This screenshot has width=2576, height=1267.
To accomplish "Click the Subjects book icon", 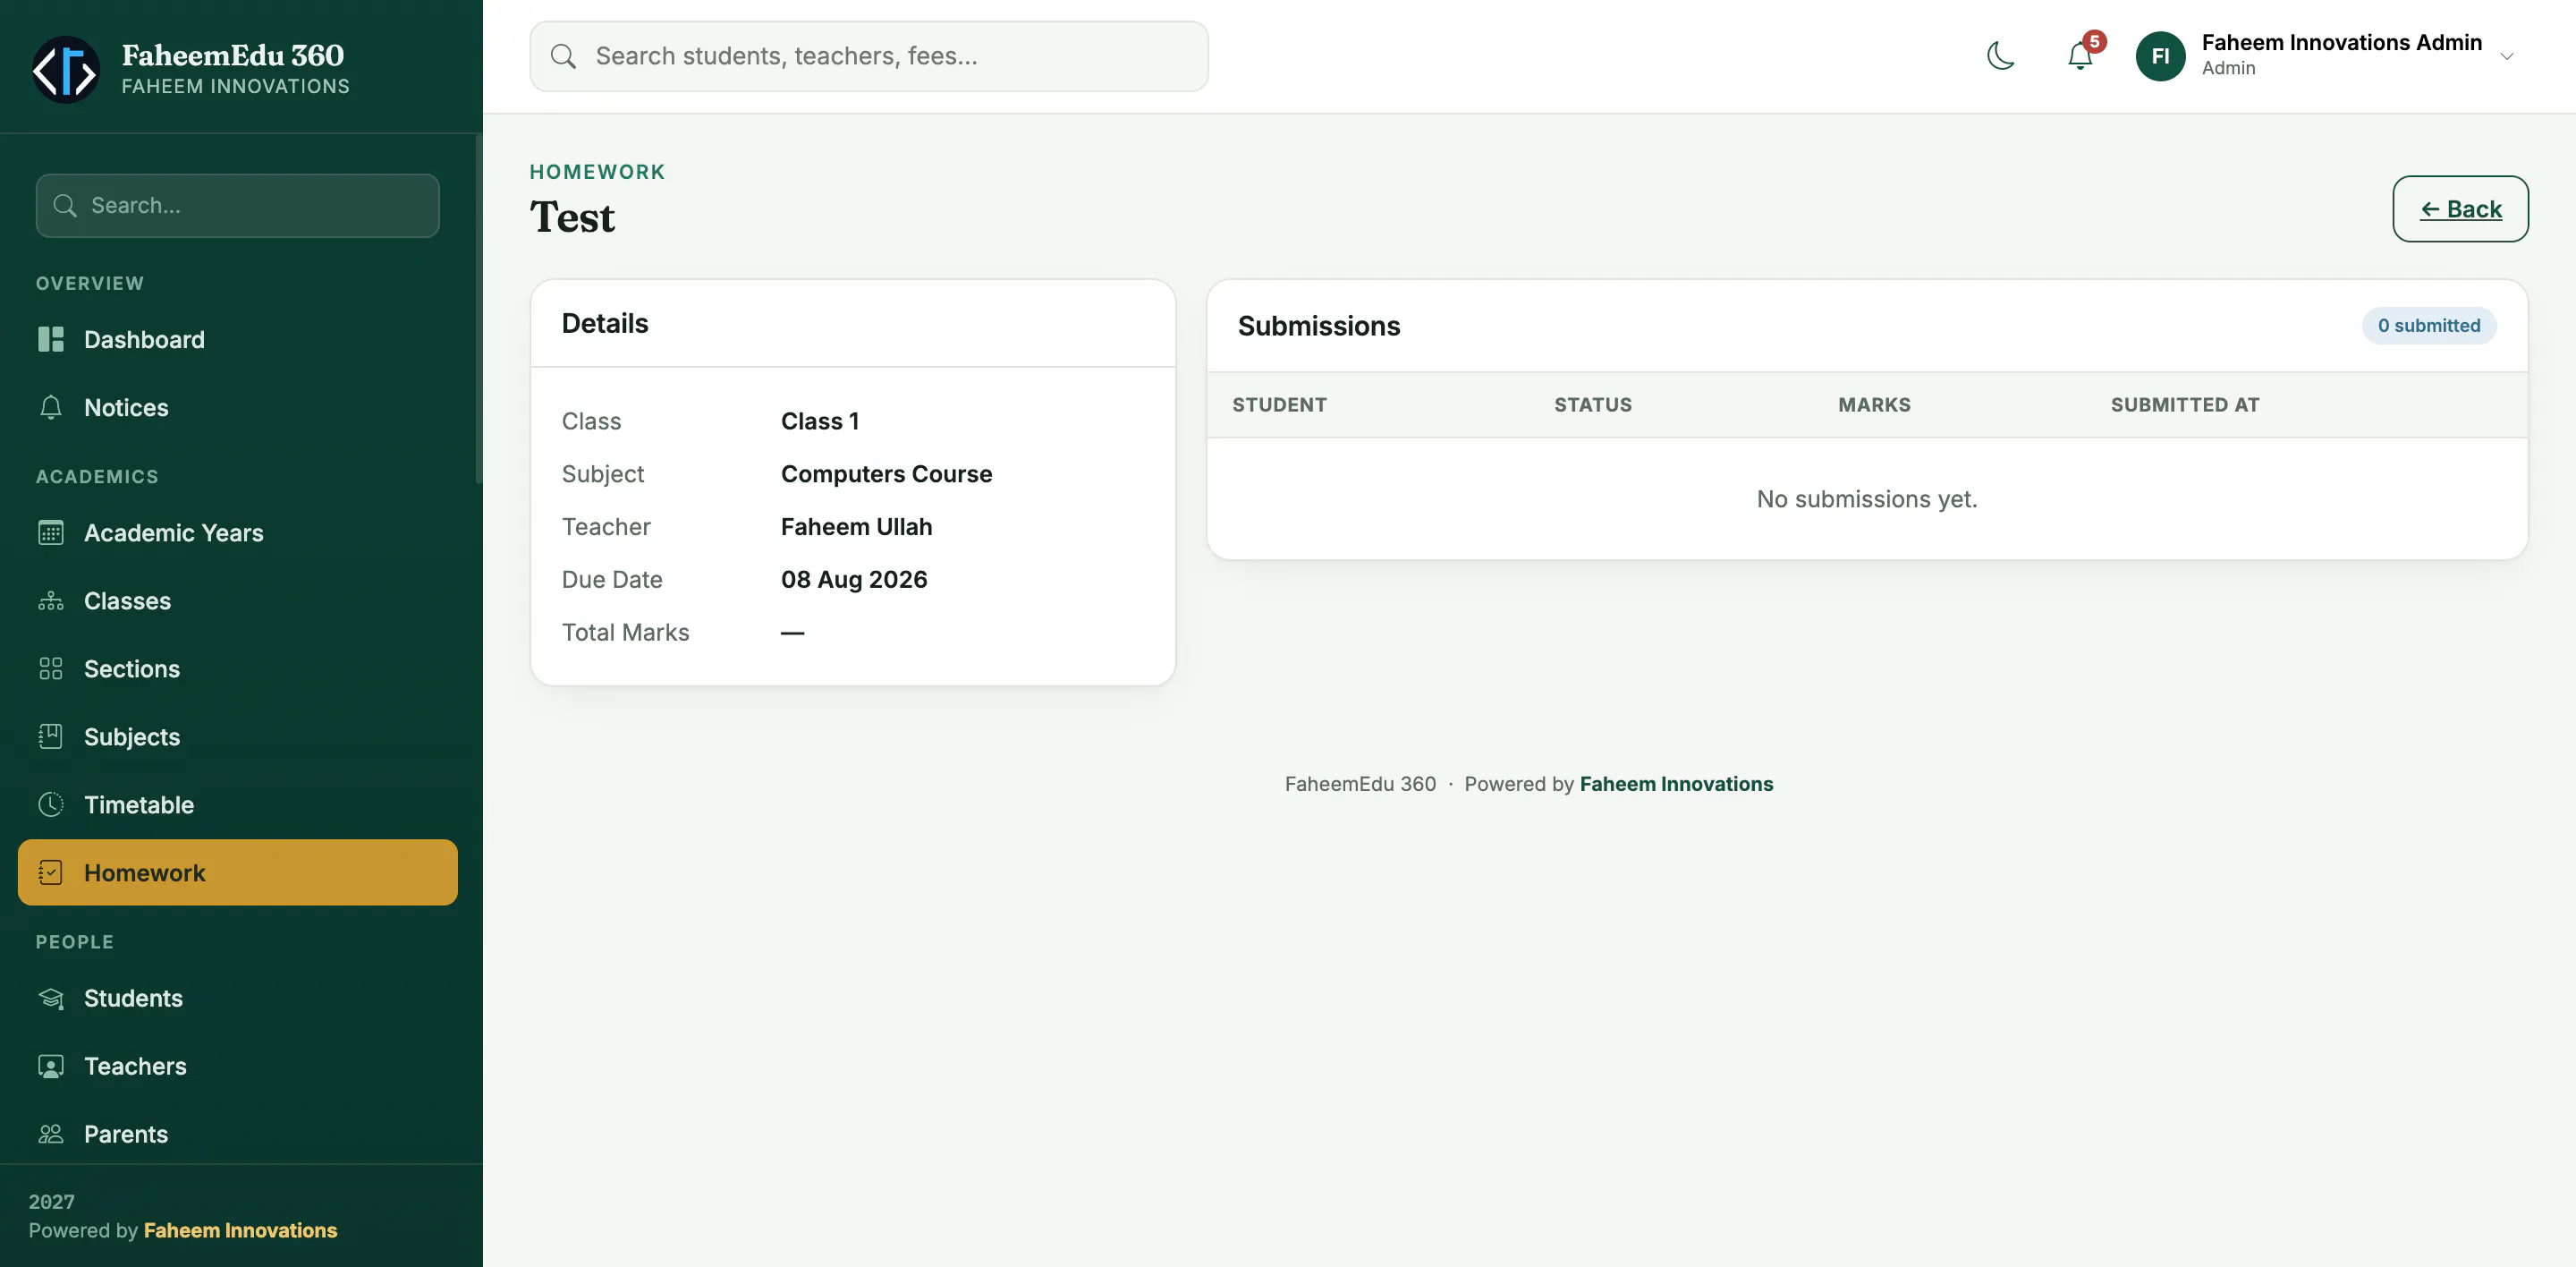I will pyautogui.click(x=51, y=737).
